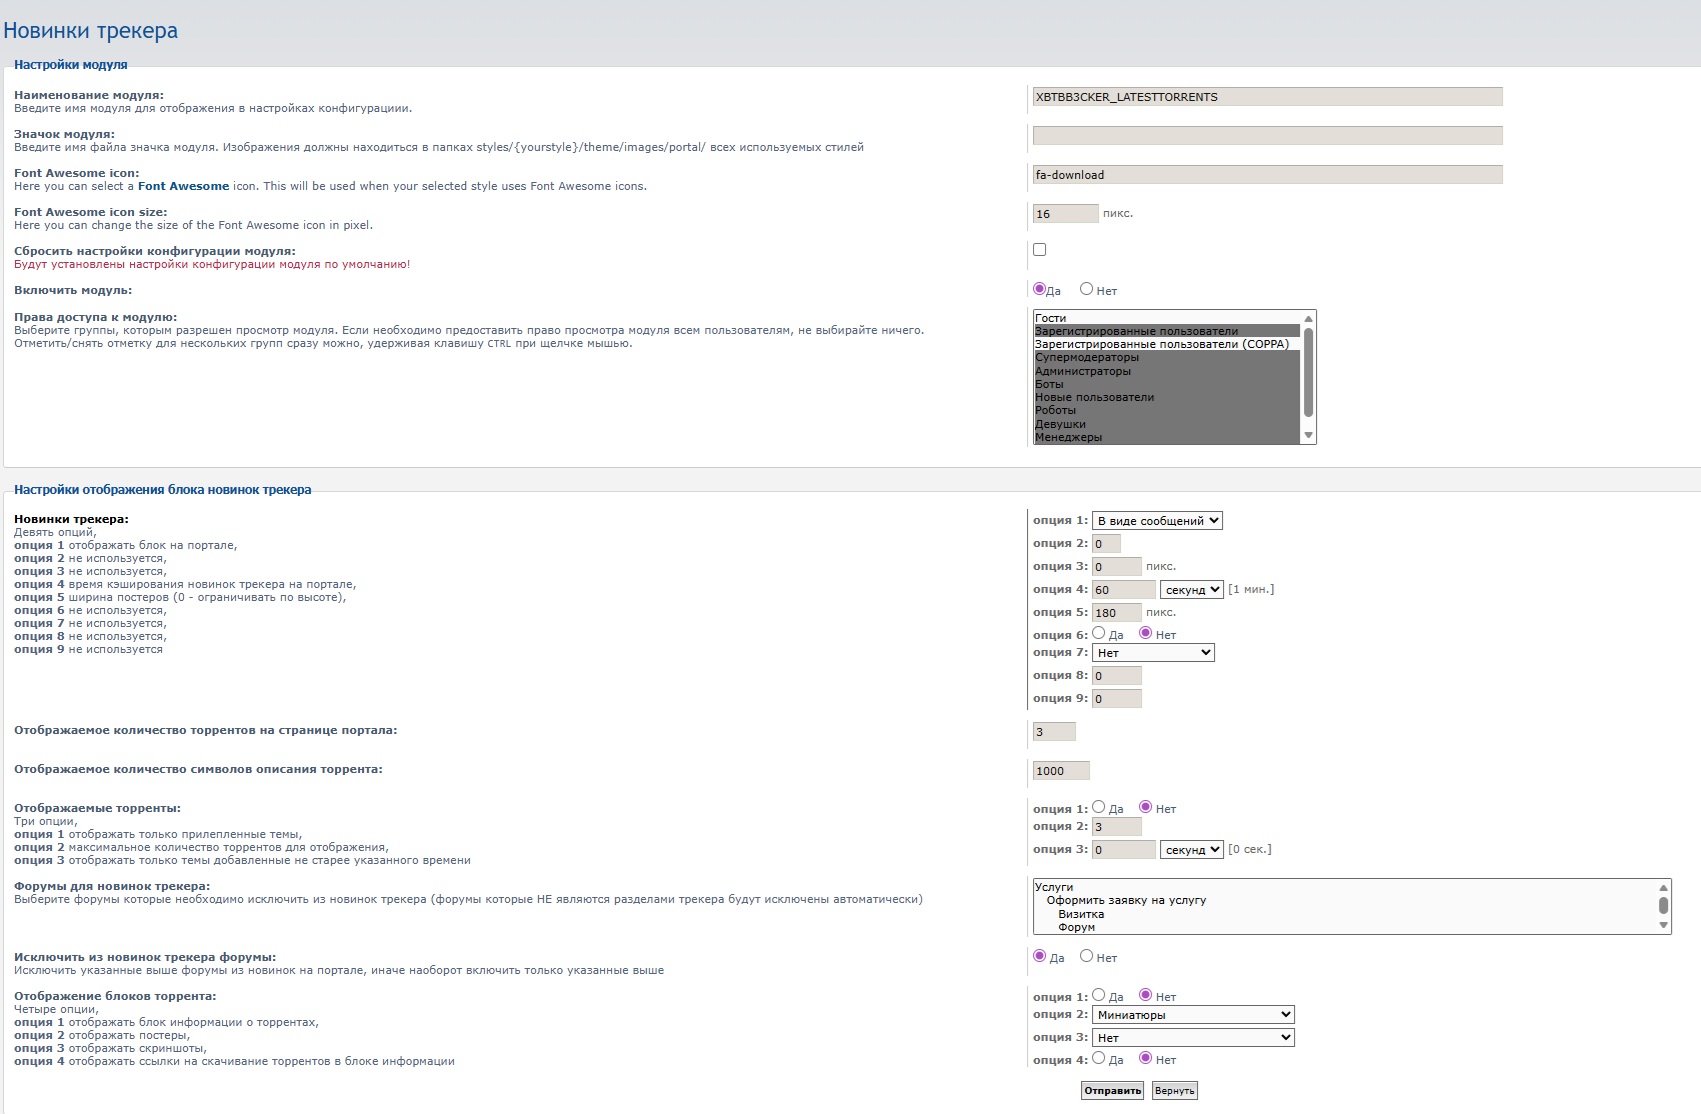Select Да for Новинки трекера опция 6

[1099, 633]
